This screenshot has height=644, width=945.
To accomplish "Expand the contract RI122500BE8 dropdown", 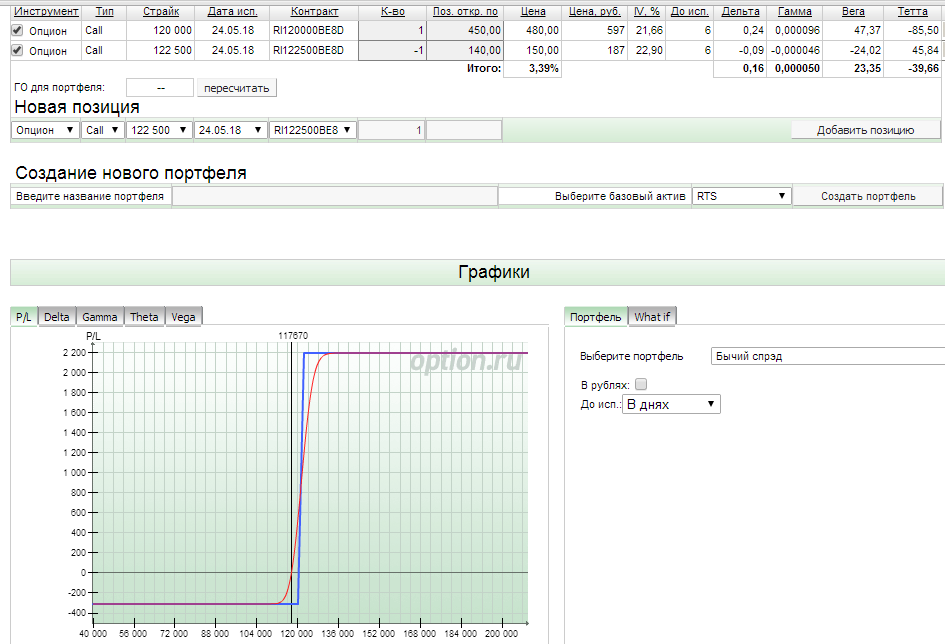I will [x=312, y=130].
